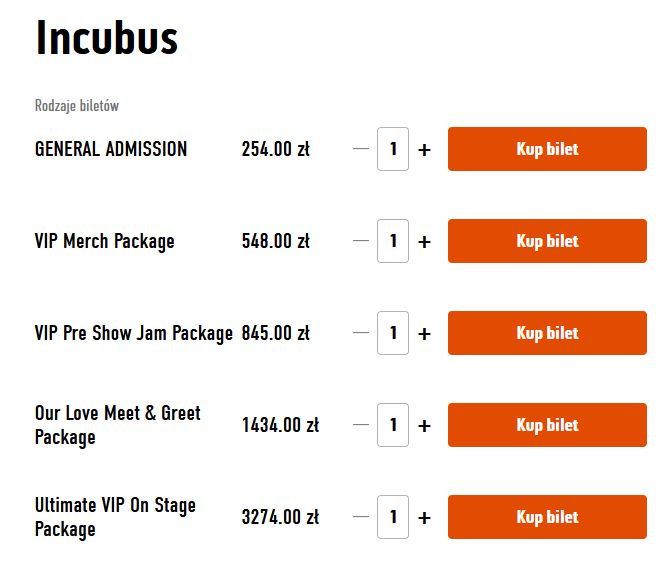The width and height of the screenshot is (668, 569).
Task: Focus the GENERAL ADMISSION quantity field
Action: 393,149
